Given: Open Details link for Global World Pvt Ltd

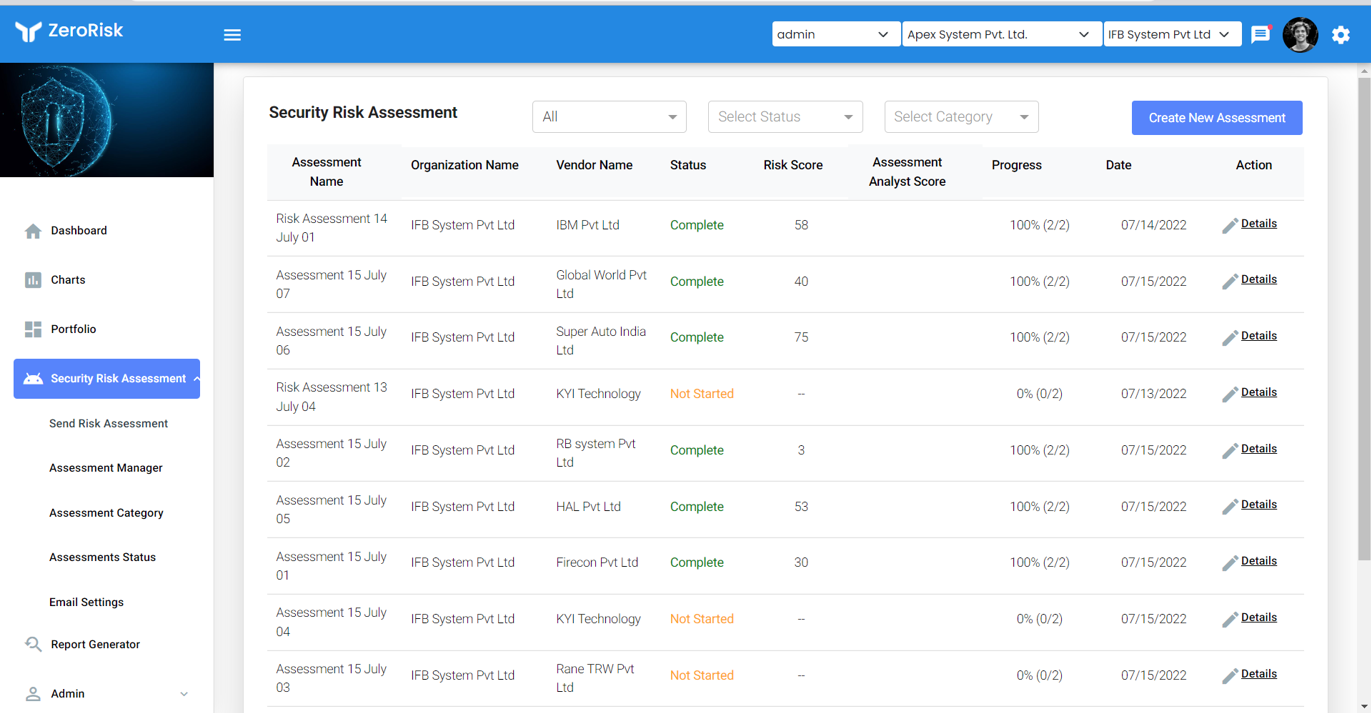Looking at the screenshot, I should pos(1259,280).
